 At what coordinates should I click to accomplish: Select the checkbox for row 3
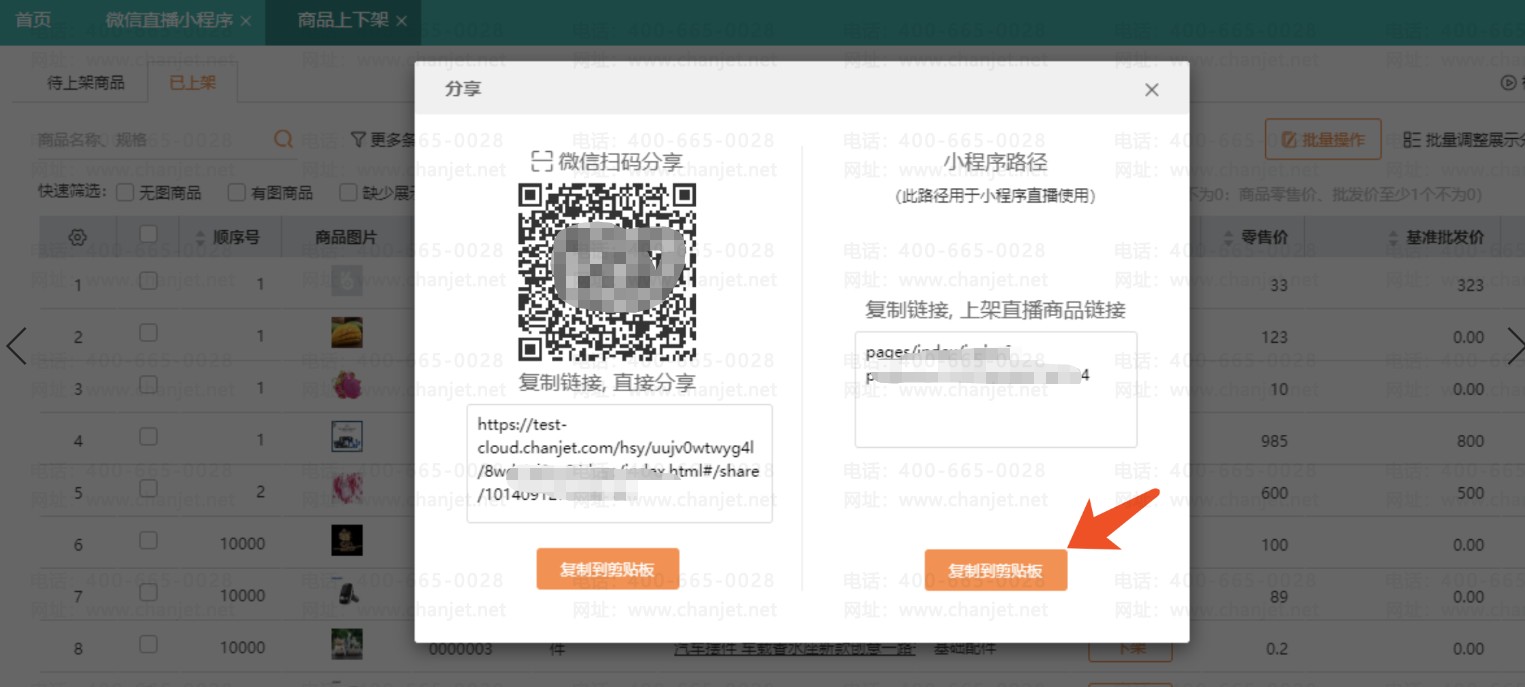click(148, 384)
